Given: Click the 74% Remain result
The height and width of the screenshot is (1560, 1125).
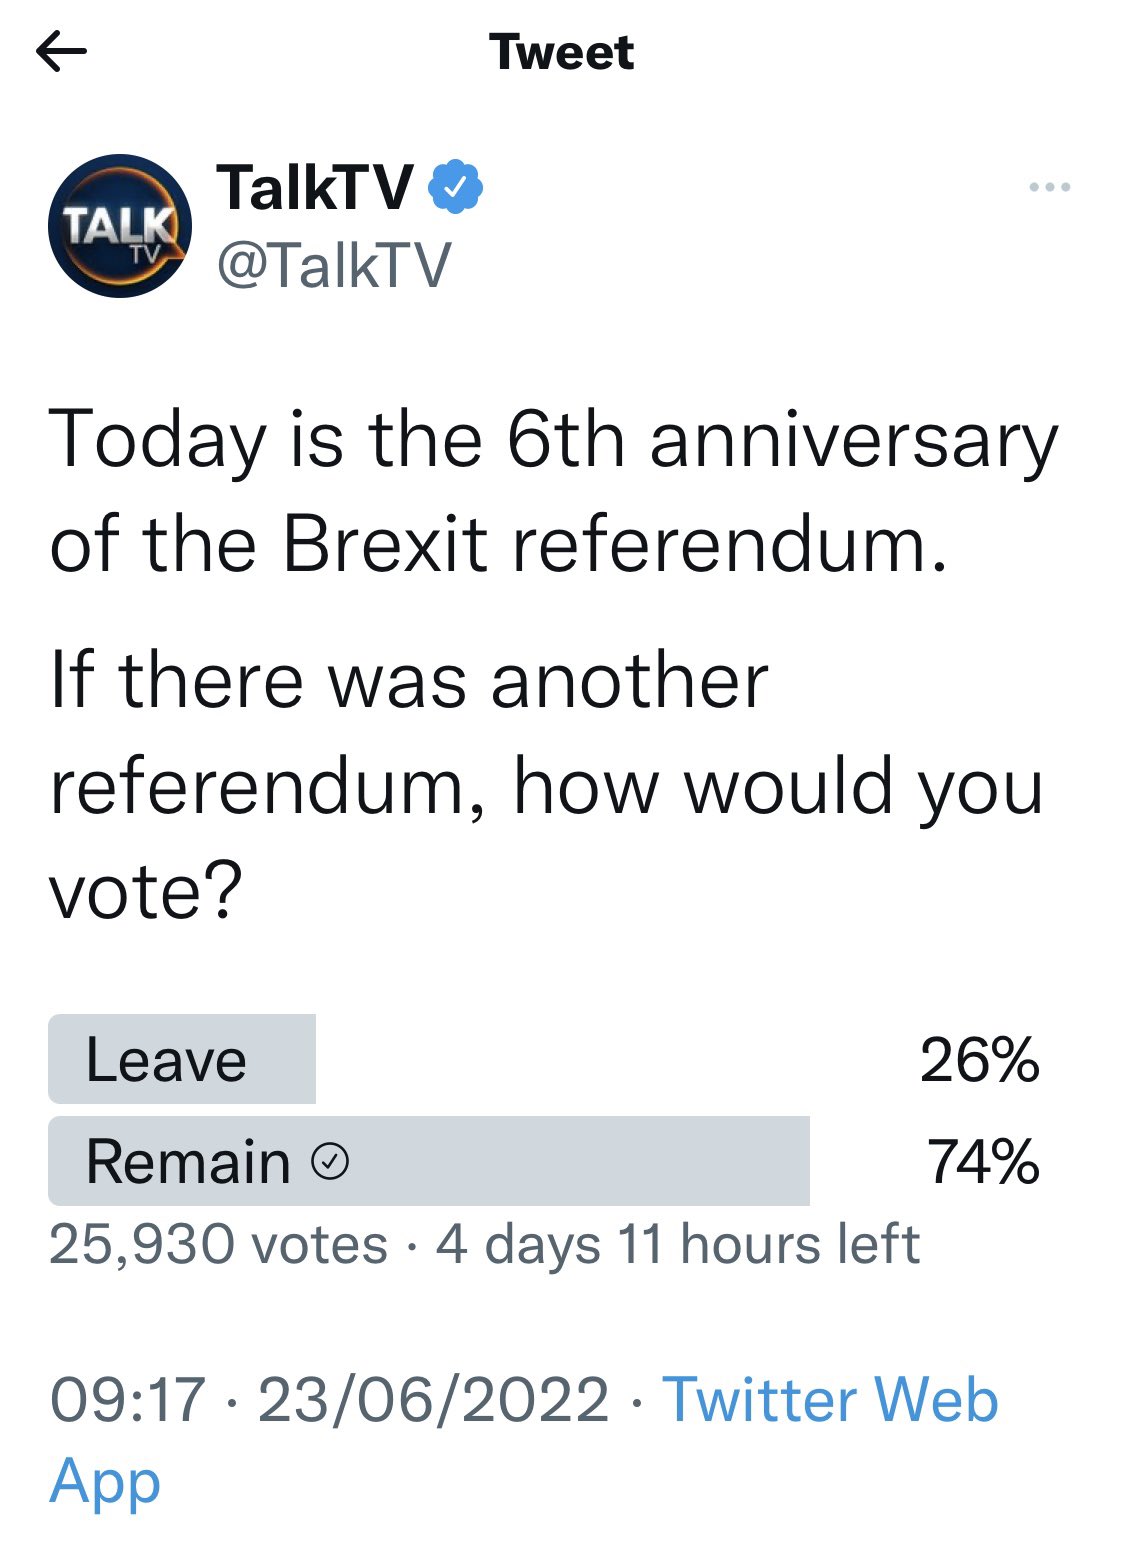Looking at the screenshot, I should coord(984,1162).
